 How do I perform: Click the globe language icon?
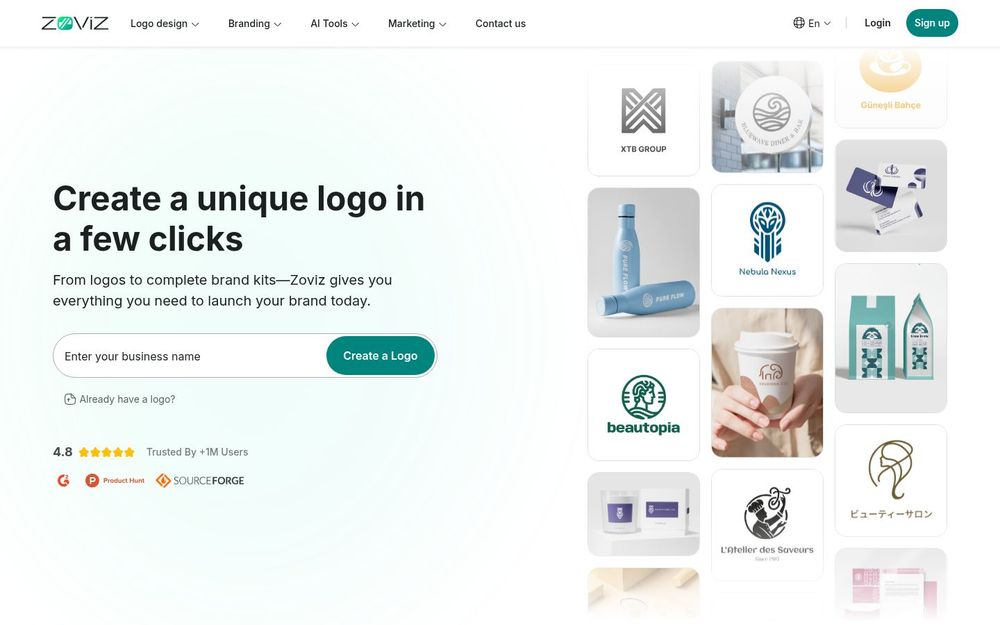(x=798, y=23)
